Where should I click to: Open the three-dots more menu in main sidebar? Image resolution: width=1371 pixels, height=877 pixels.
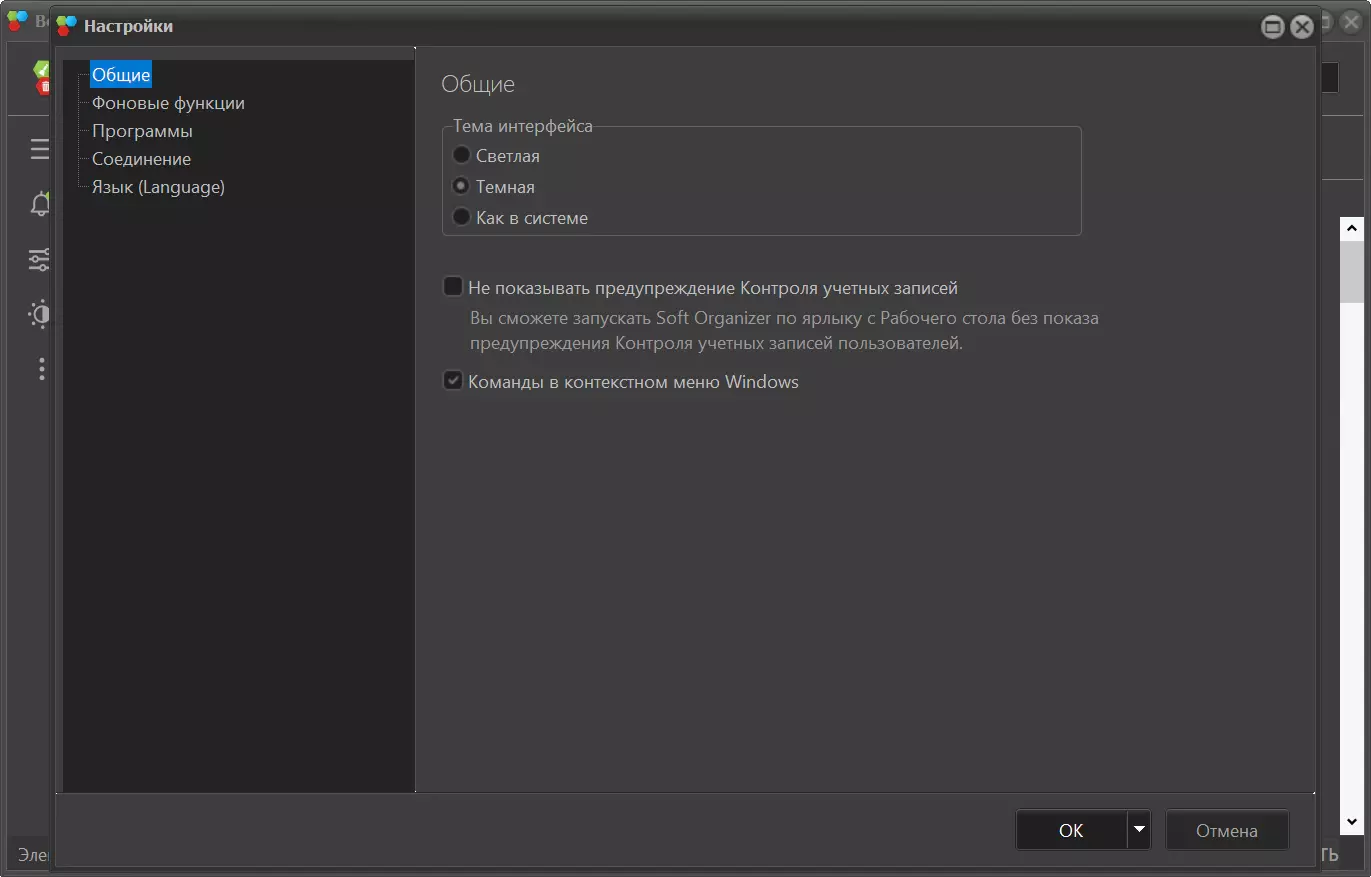(41, 369)
